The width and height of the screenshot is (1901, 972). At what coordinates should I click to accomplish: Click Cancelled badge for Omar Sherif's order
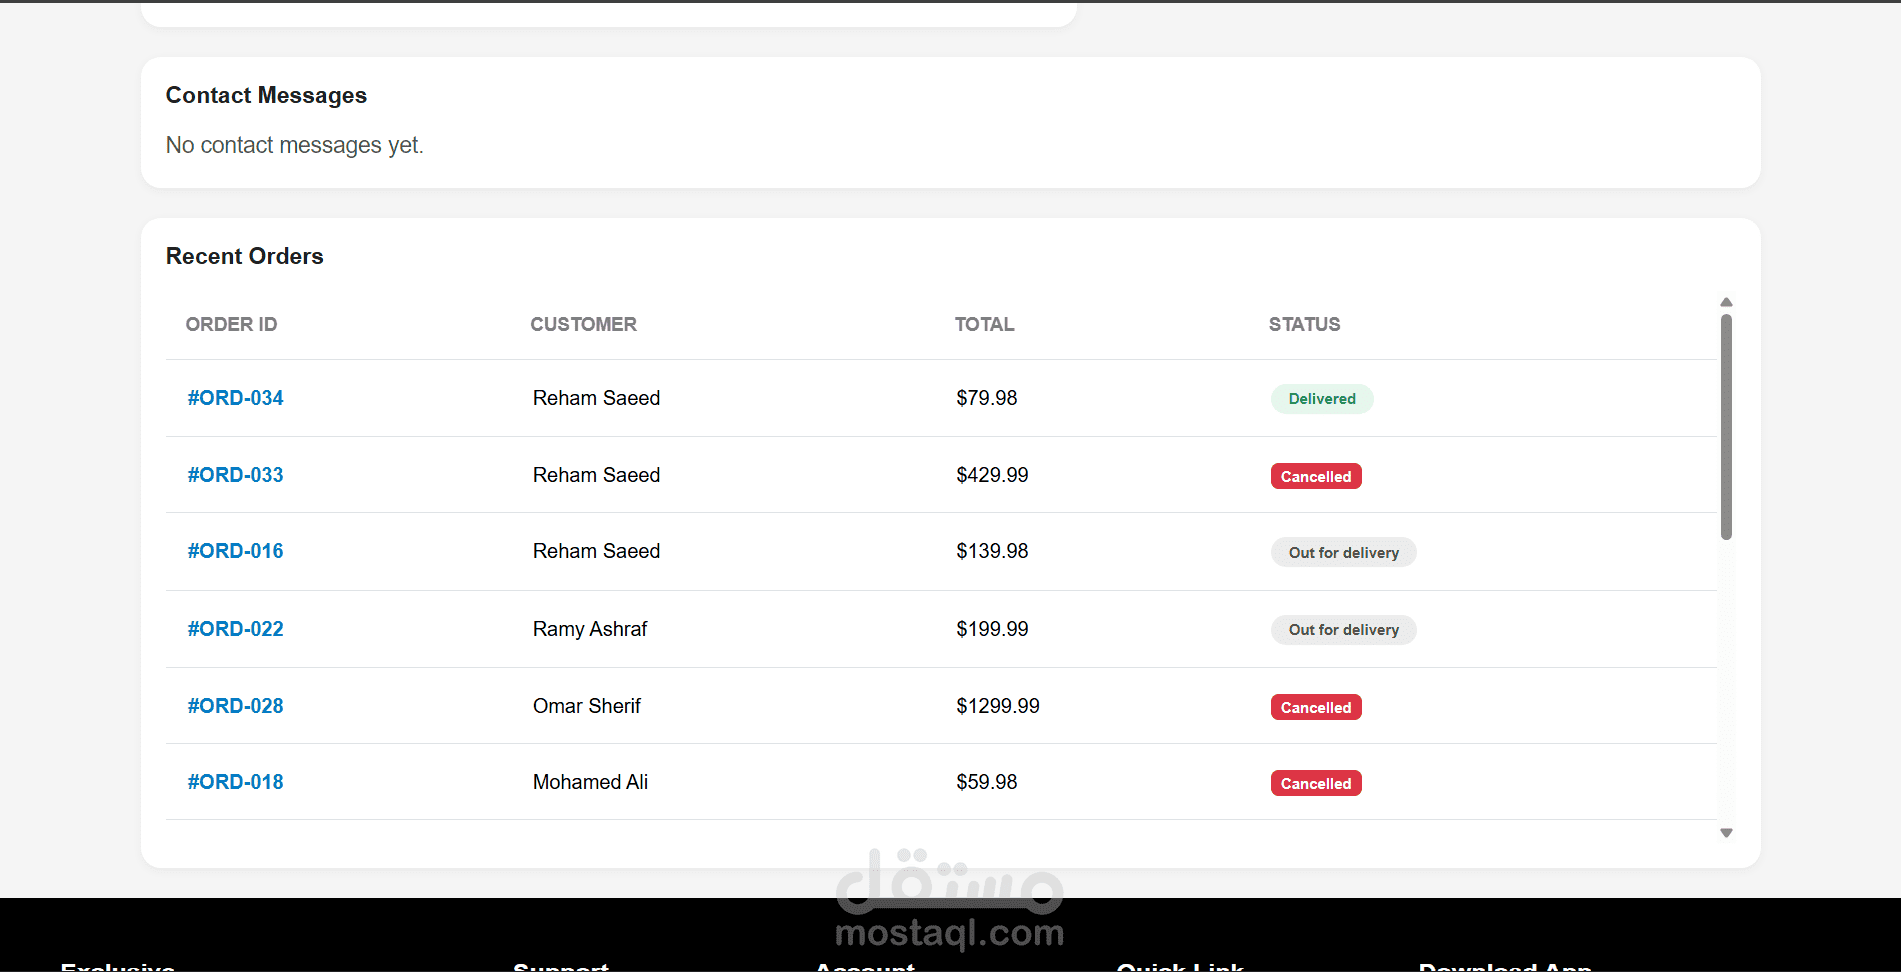click(x=1316, y=708)
